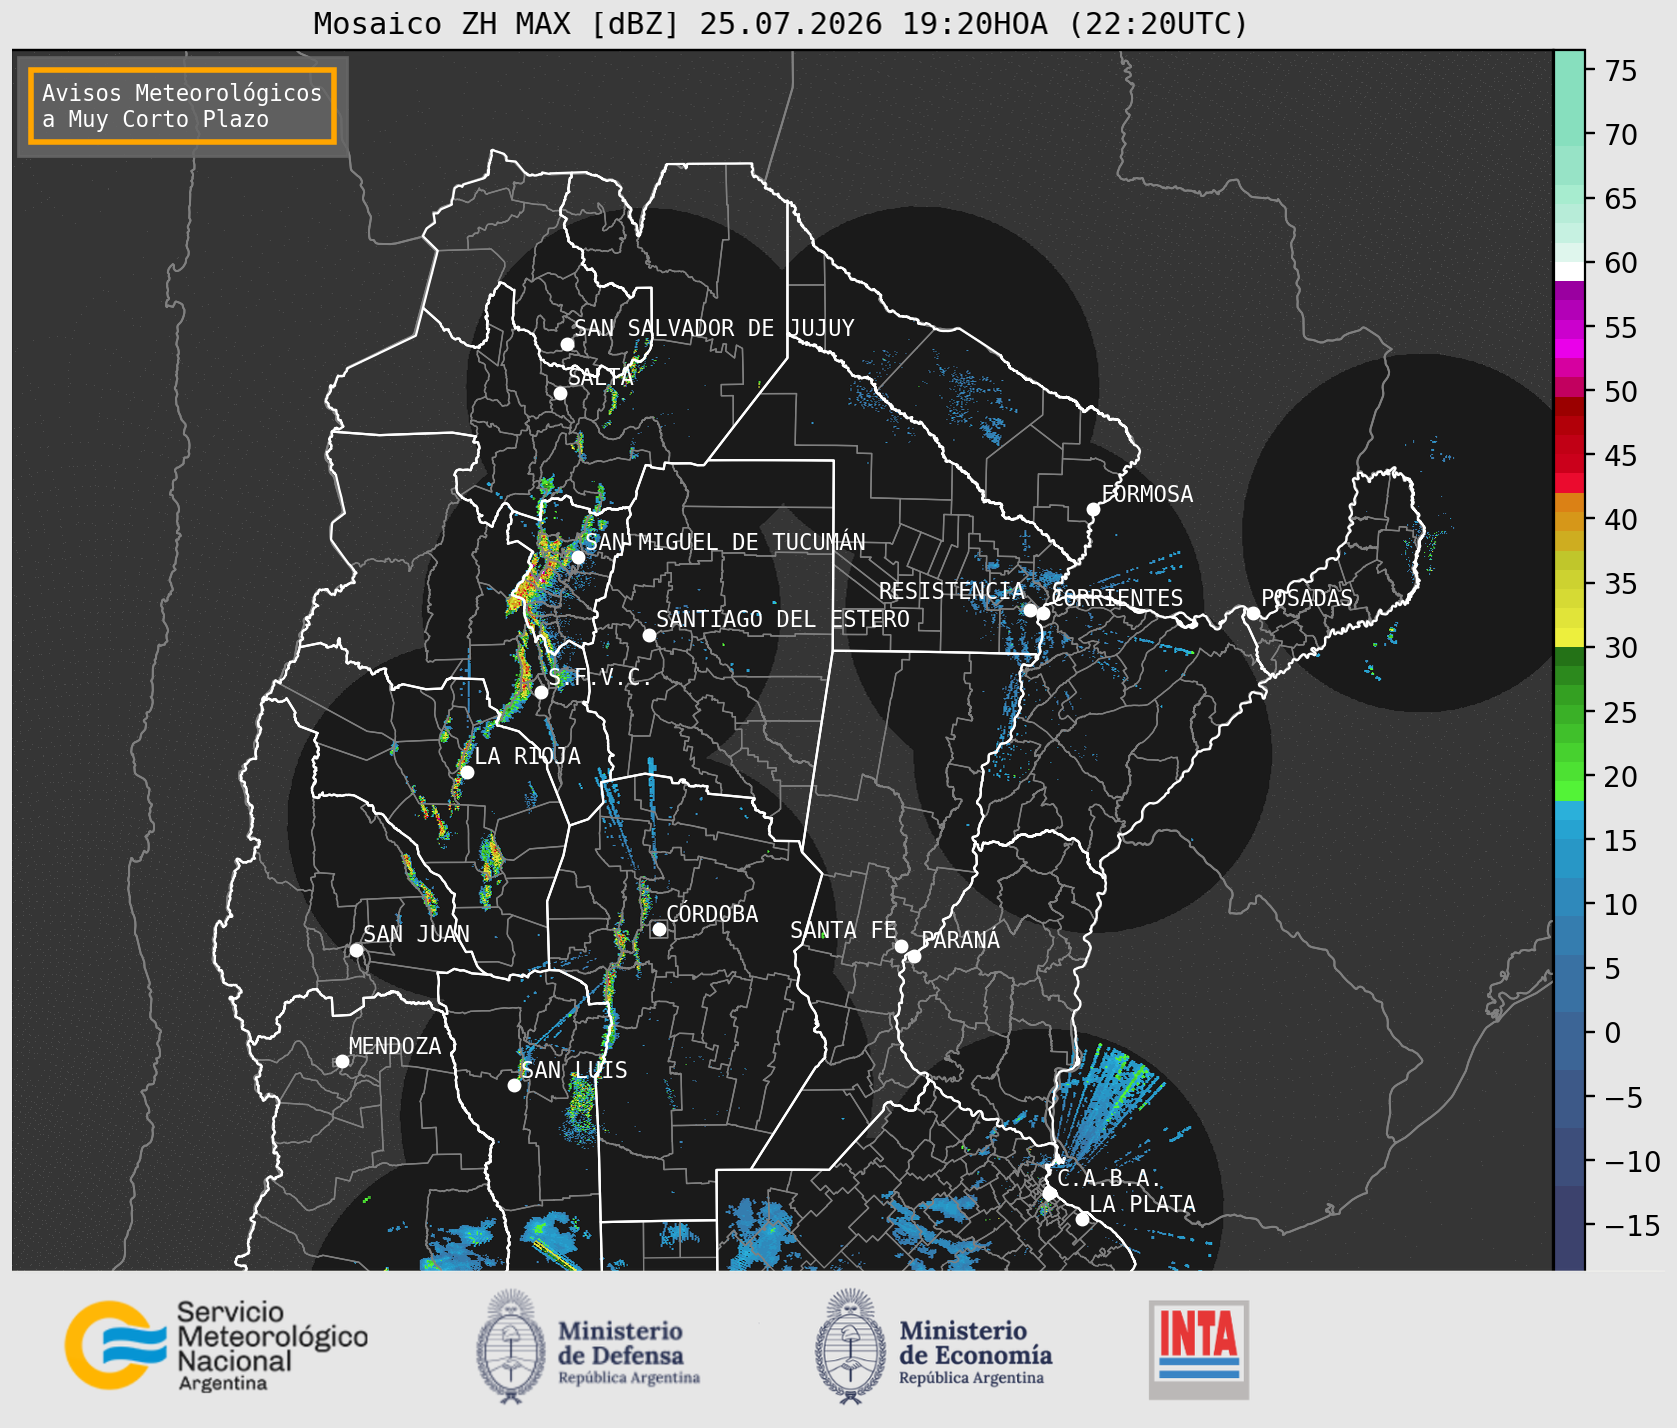Click the La Rioja city dot

coord(467,772)
